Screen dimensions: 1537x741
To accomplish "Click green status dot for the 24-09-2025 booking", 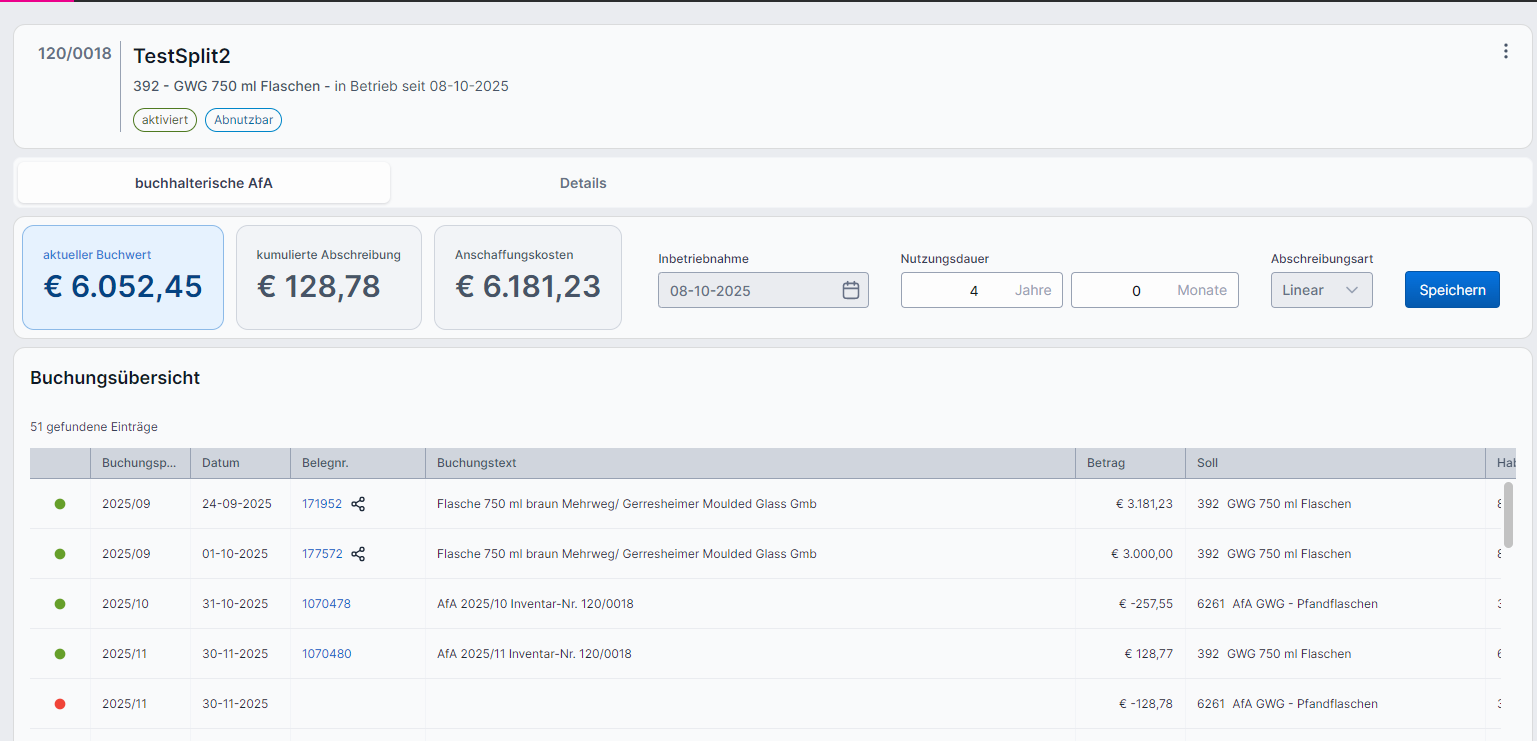I will 60,504.
